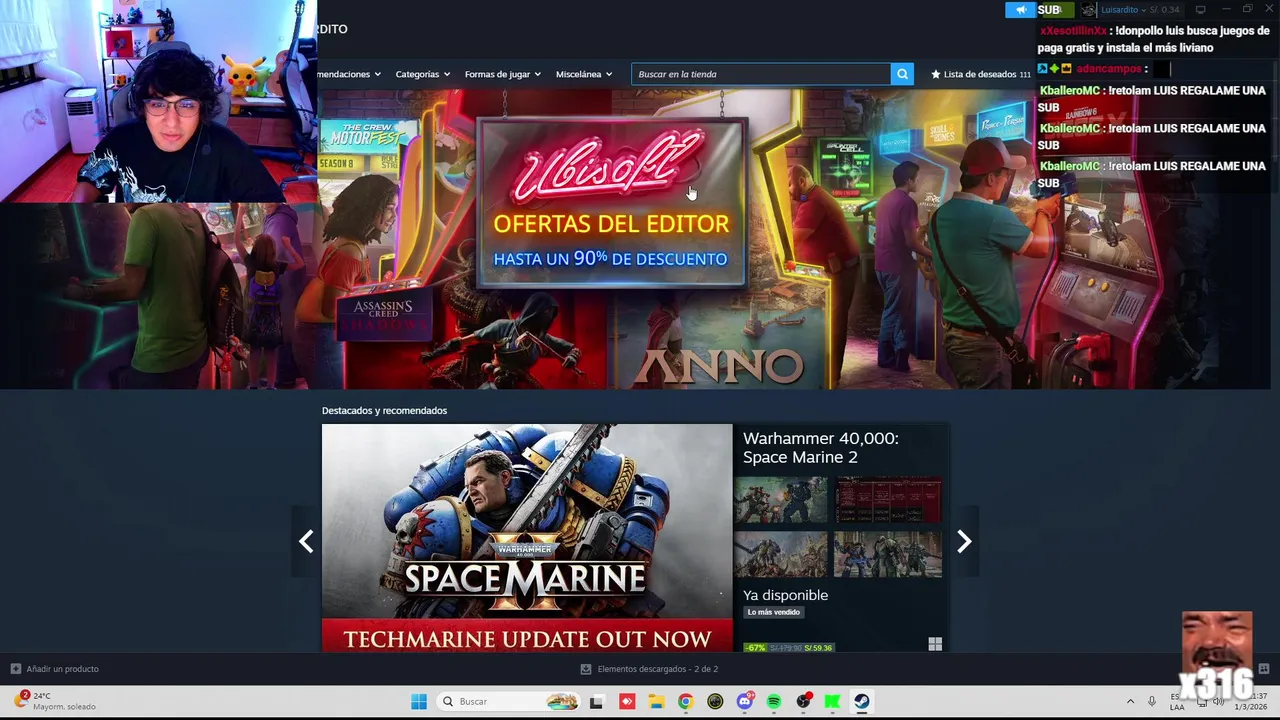View first Space Marine 2 screenshot thumbnail
Image resolution: width=1280 pixels, height=720 pixels.
tap(781, 499)
